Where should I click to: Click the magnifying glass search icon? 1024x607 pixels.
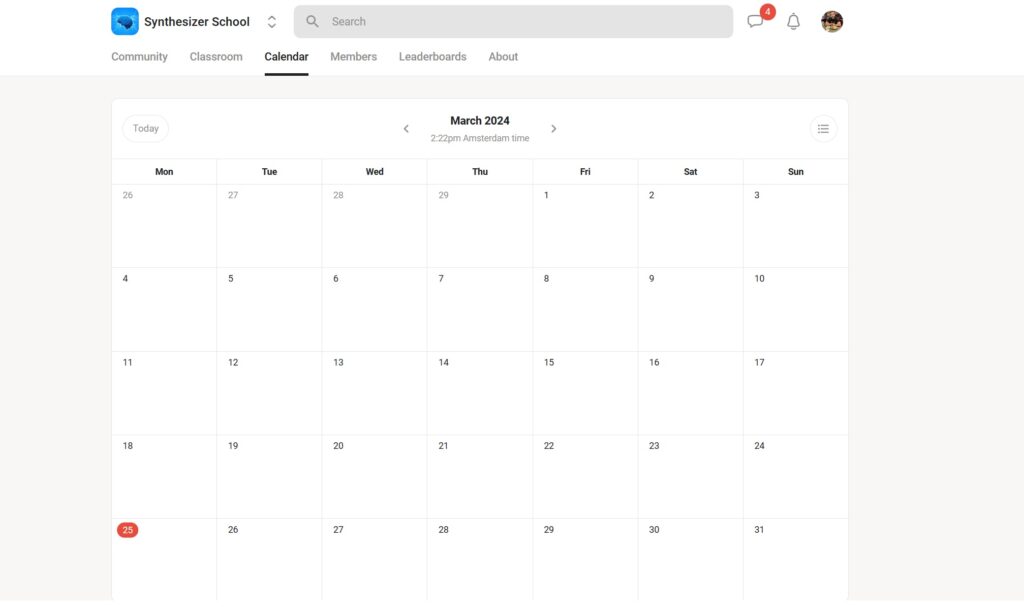coord(312,21)
